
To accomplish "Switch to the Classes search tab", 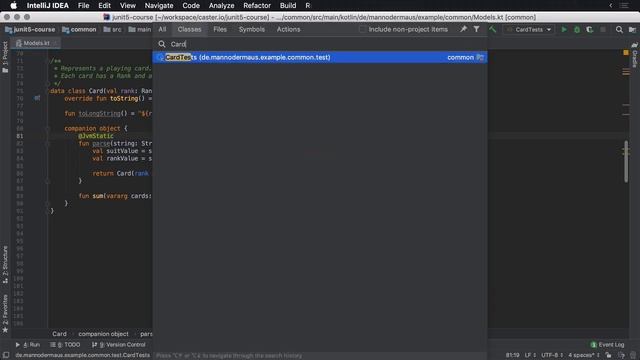I will tap(189, 29).
